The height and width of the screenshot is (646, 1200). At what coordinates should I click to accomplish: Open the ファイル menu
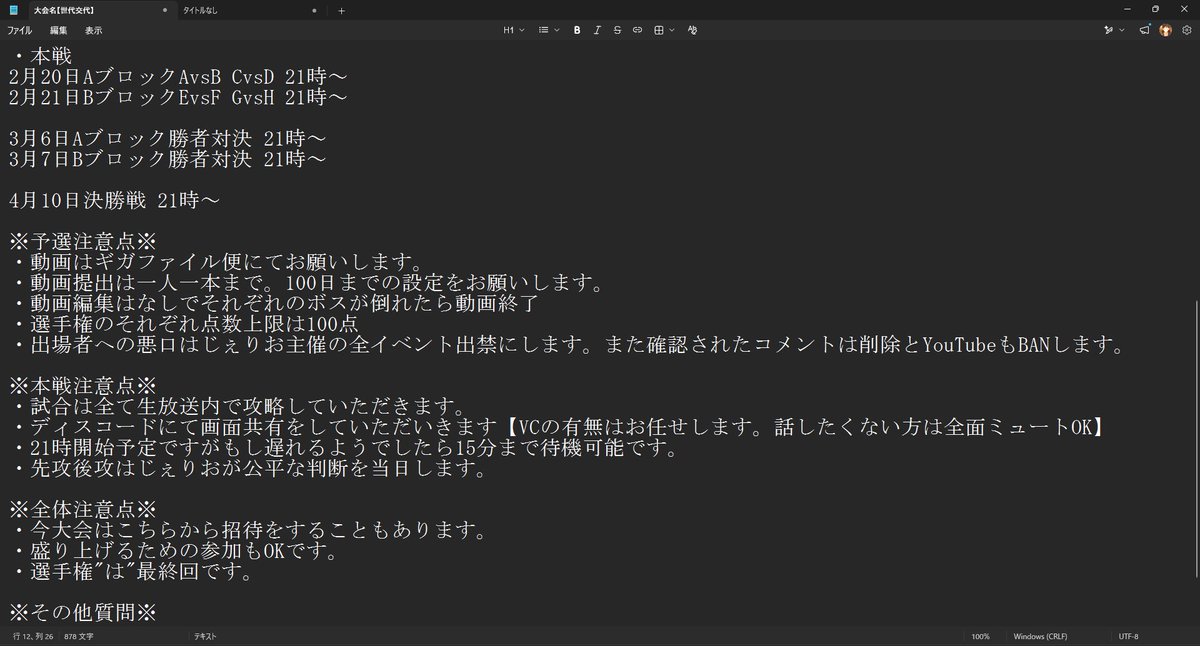(20, 30)
